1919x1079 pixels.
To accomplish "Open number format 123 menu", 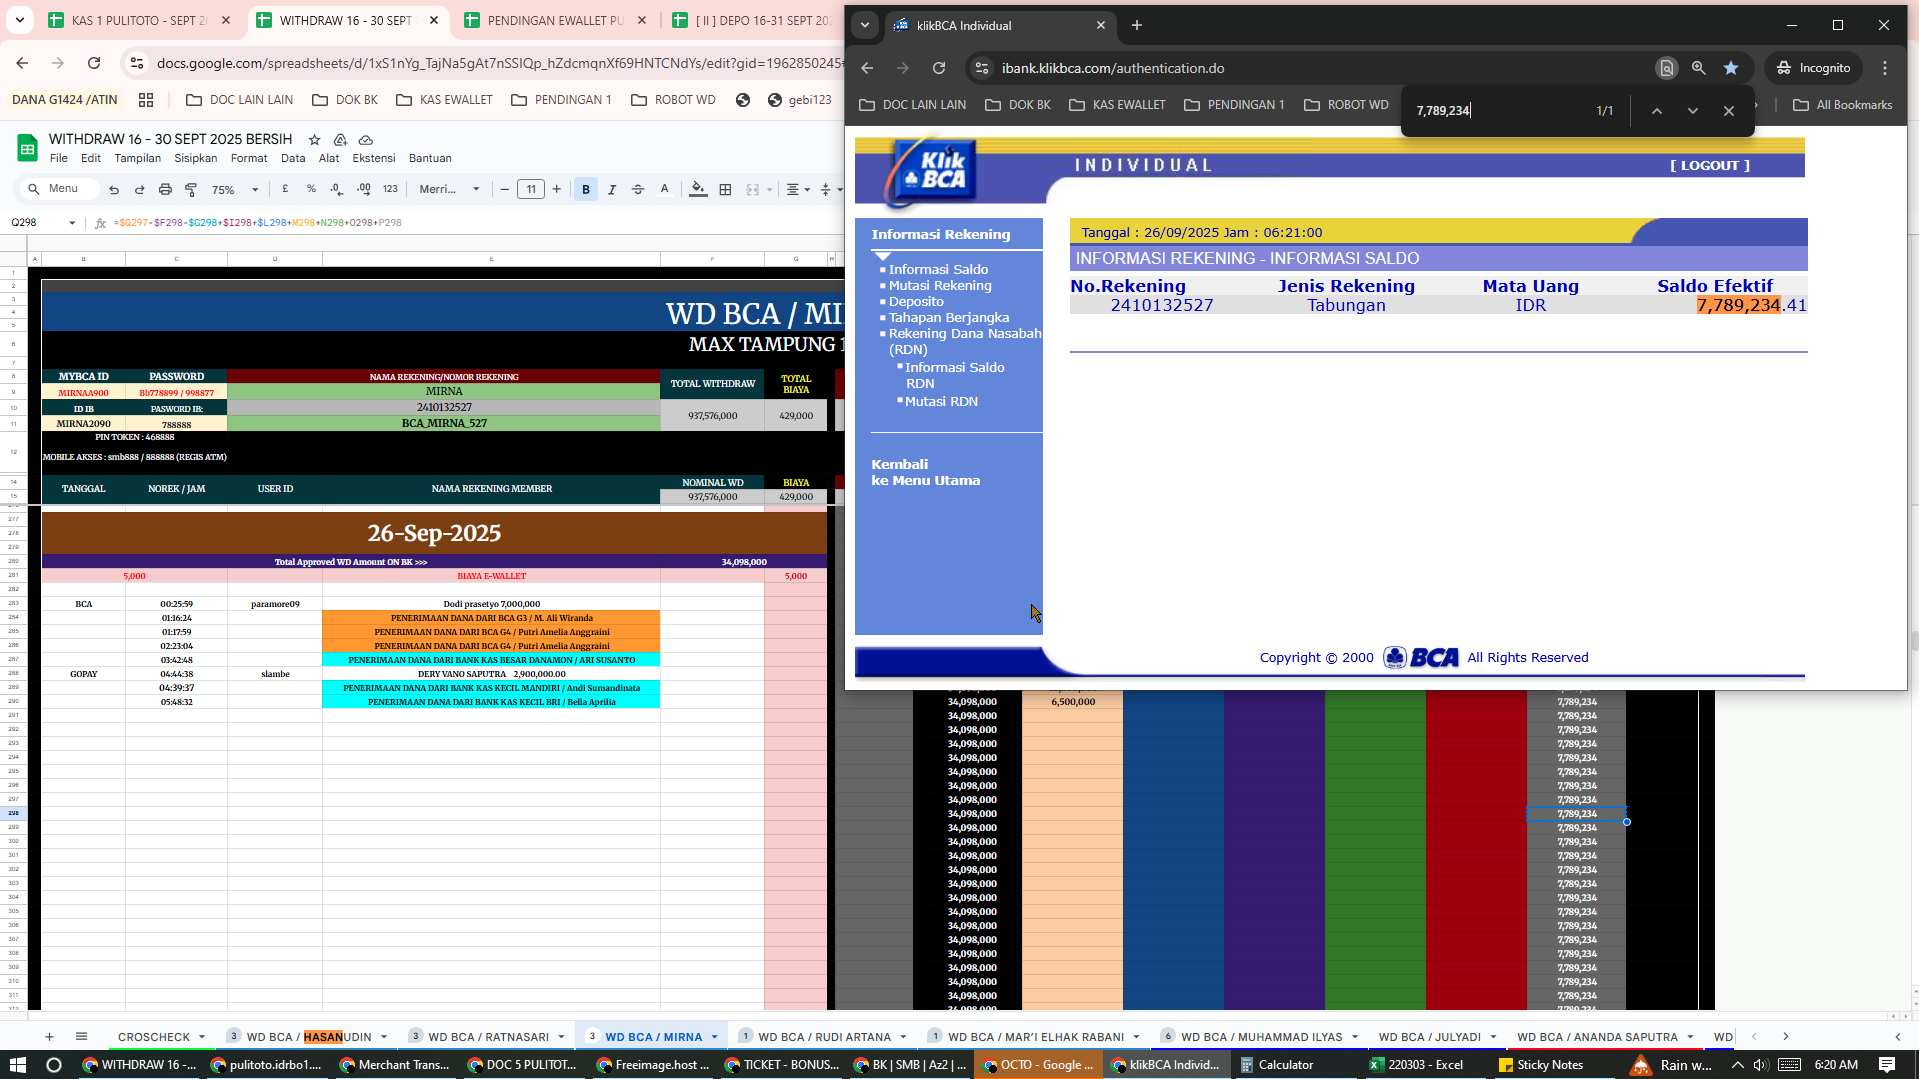I will coord(390,189).
